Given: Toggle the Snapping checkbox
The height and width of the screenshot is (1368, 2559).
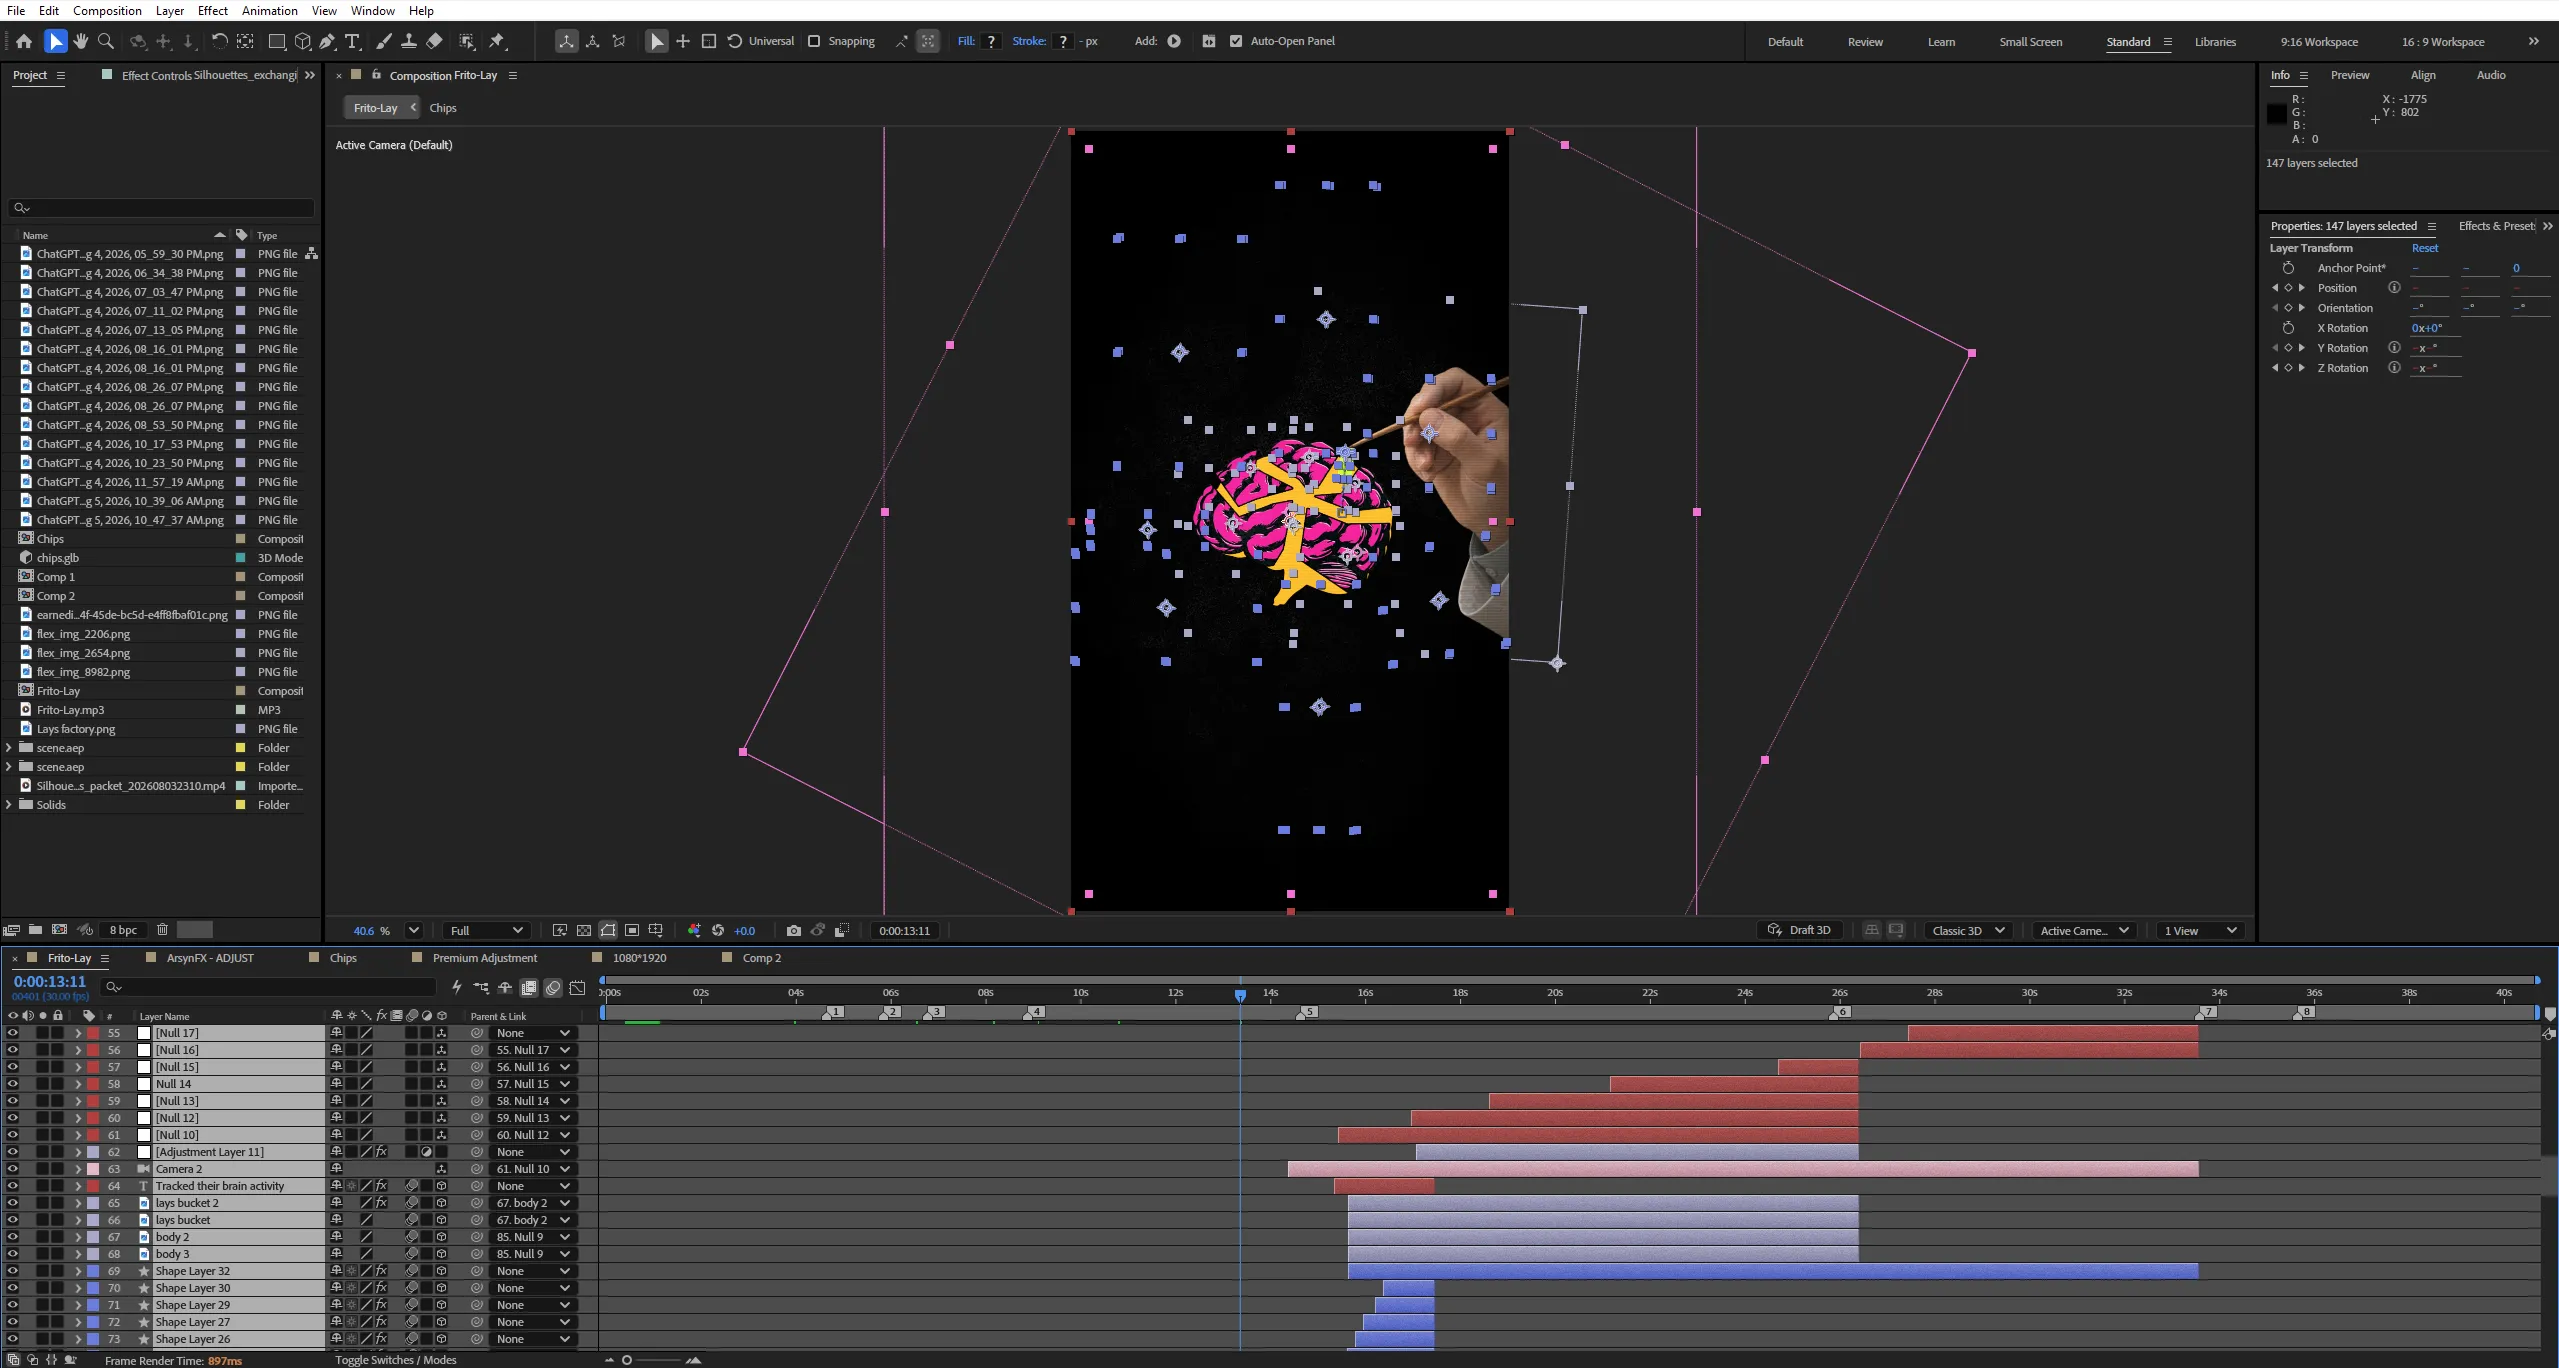Looking at the screenshot, I should (x=814, y=41).
